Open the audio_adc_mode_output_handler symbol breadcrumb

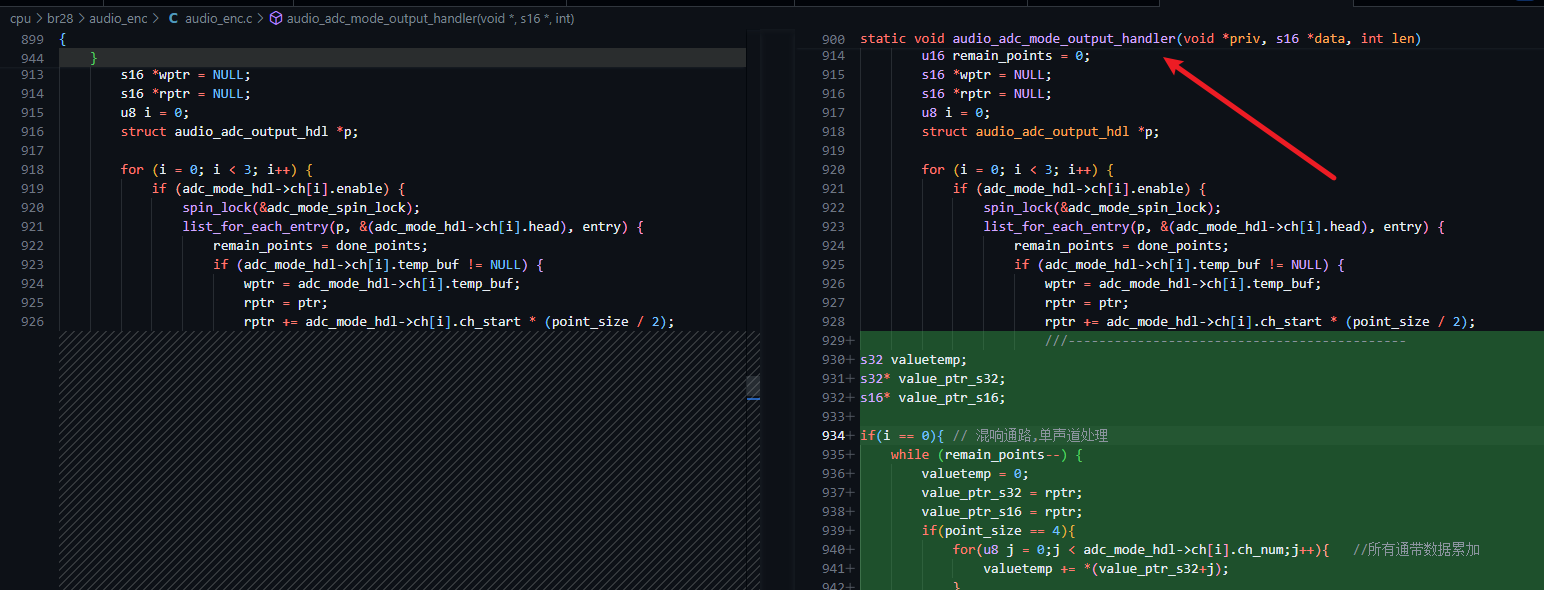point(430,19)
